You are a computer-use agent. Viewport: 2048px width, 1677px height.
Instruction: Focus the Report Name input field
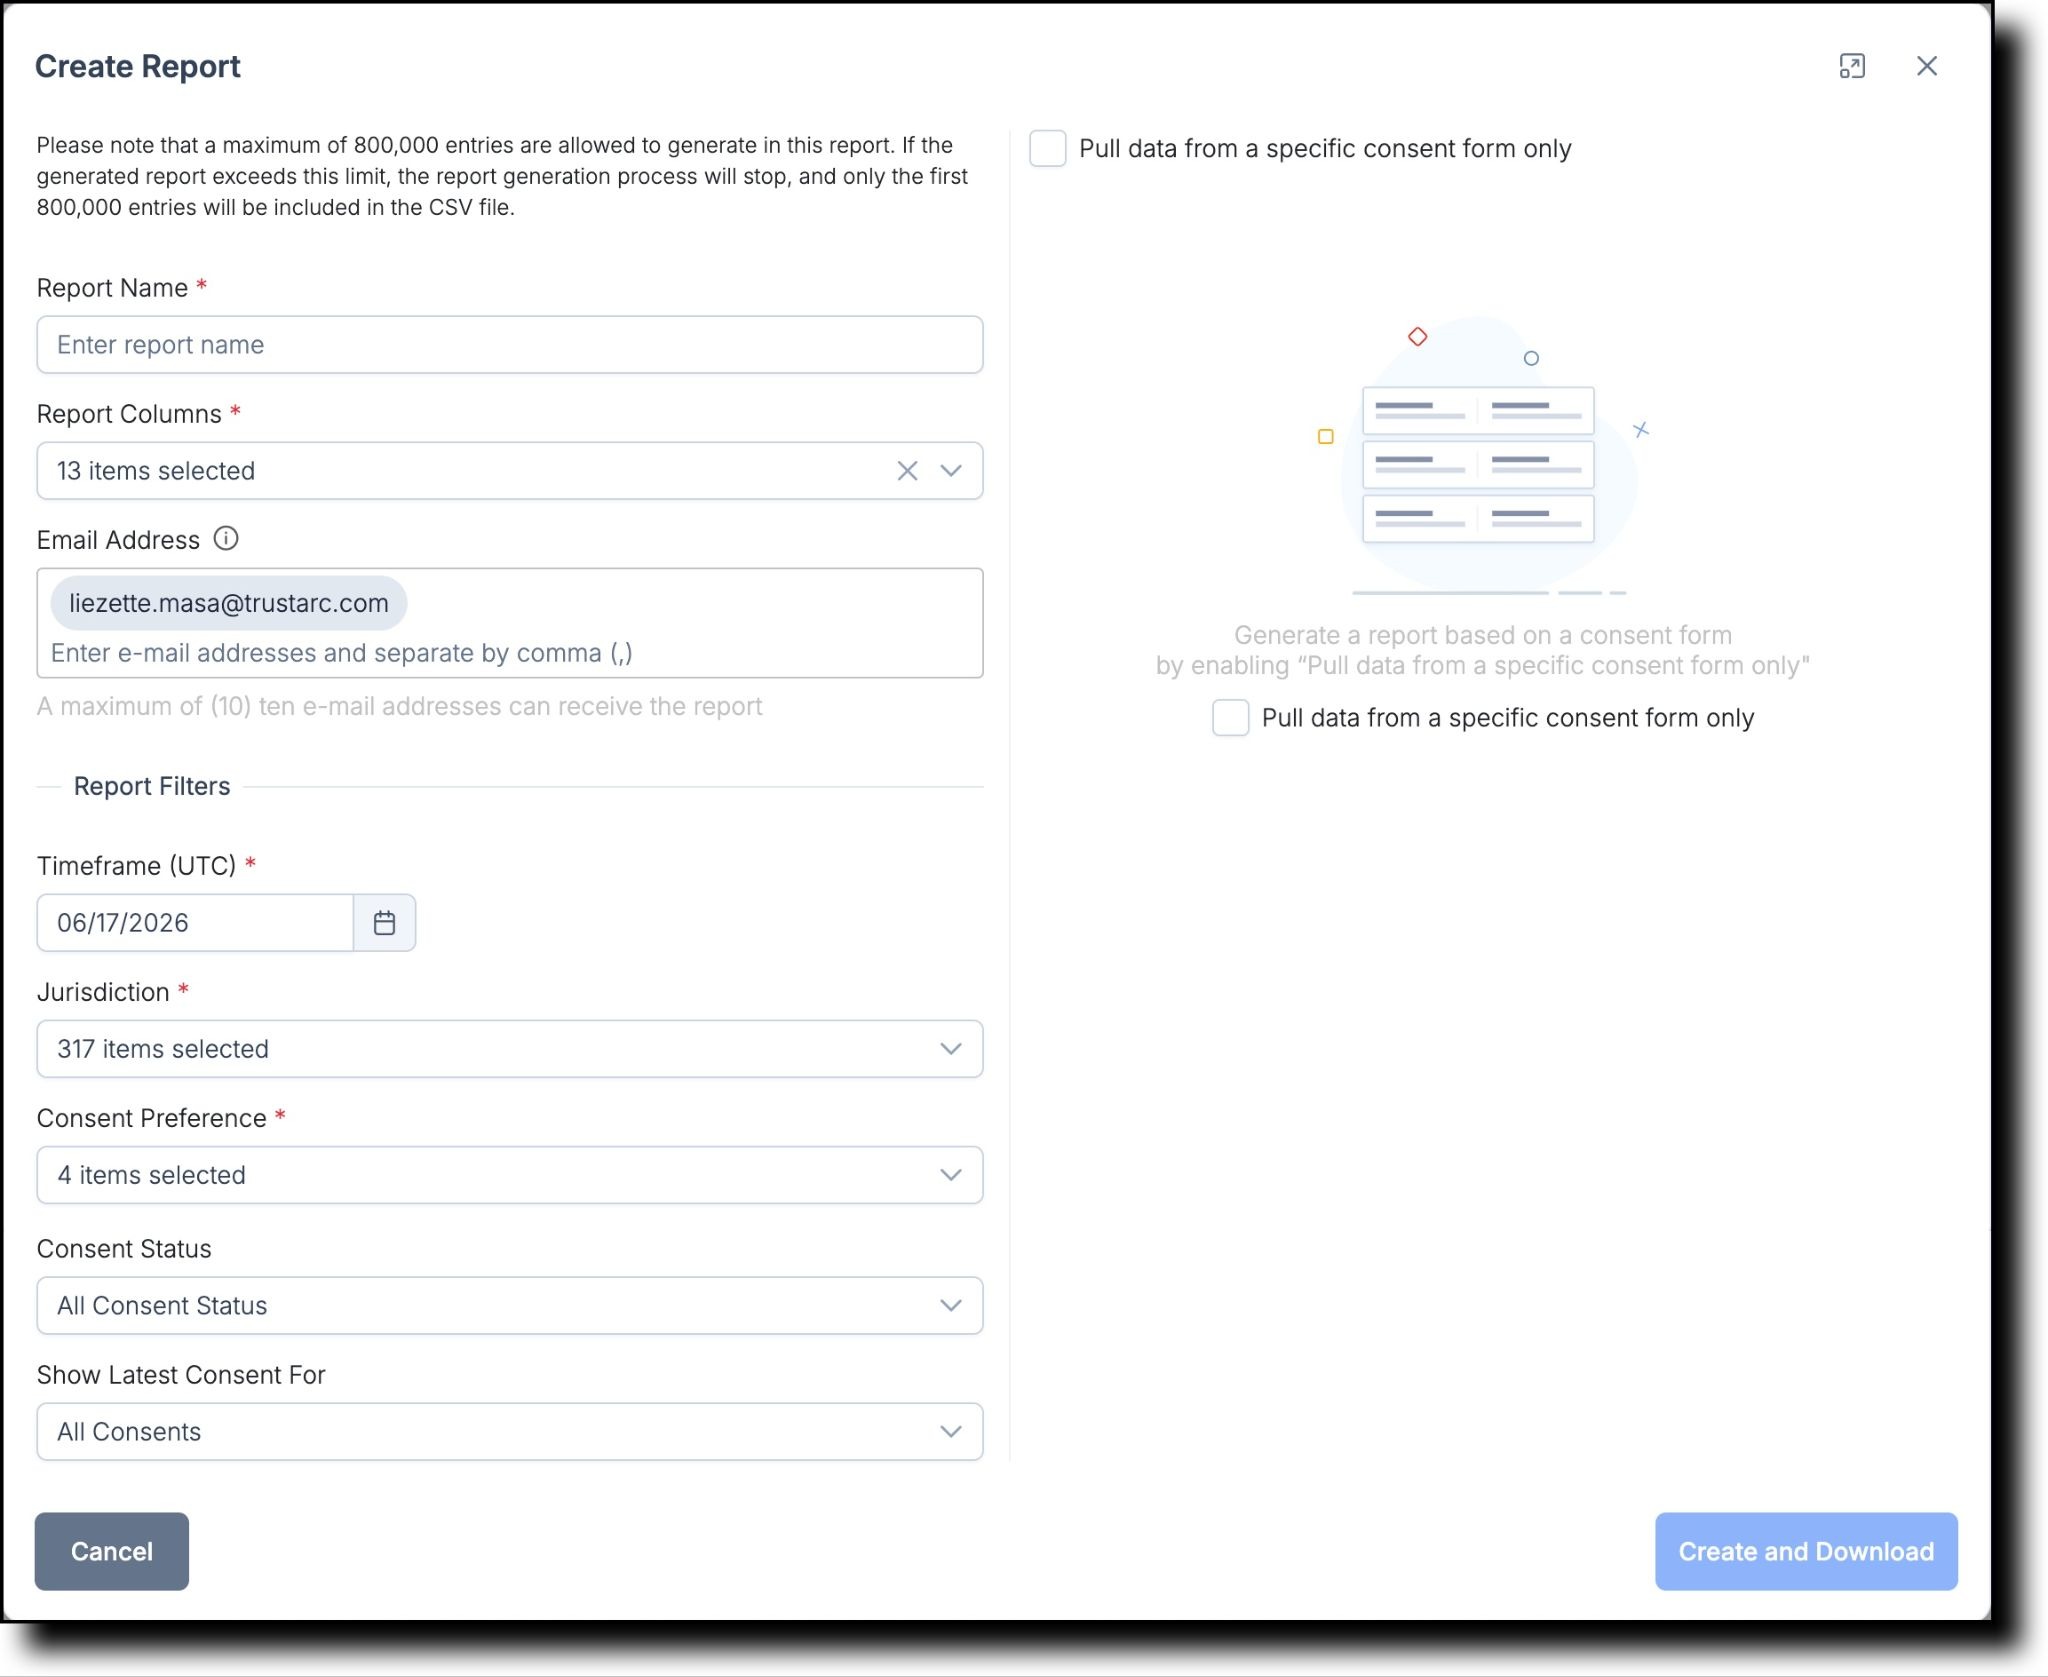pyautogui.click(x=510, y=345)
